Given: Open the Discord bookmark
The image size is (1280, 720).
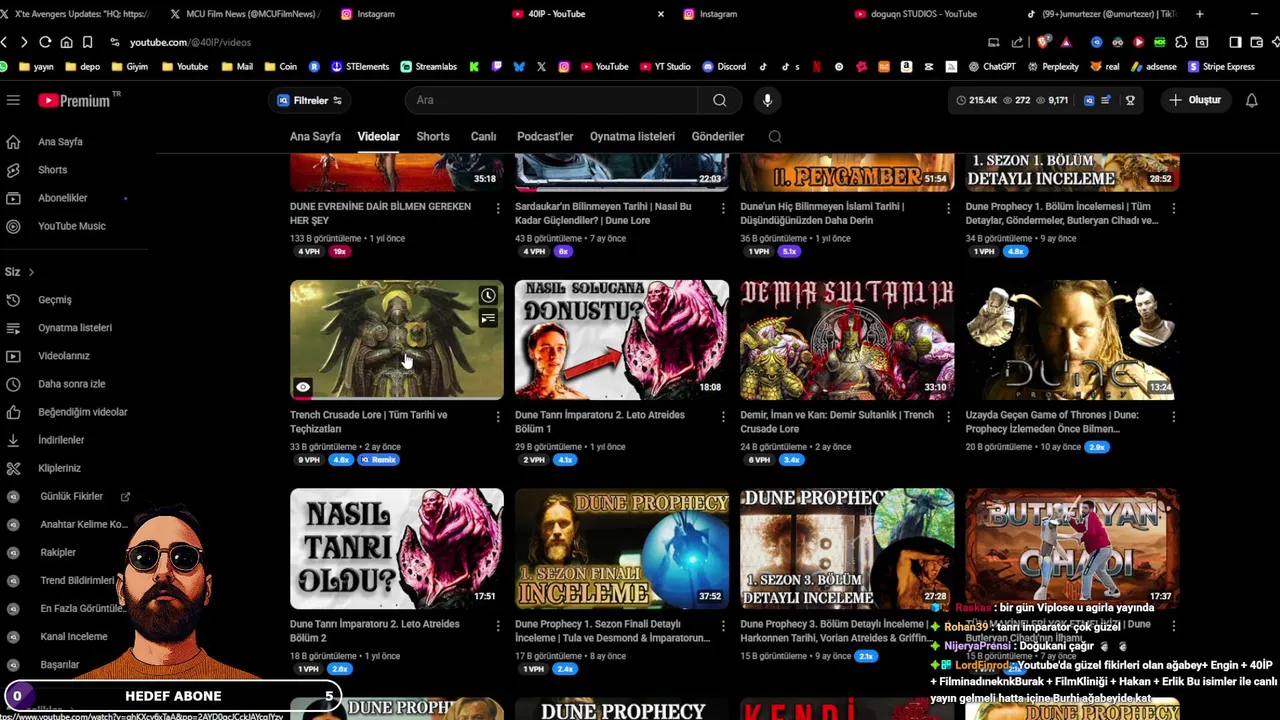Looking at the screenshot, I should tap(724, 67).
